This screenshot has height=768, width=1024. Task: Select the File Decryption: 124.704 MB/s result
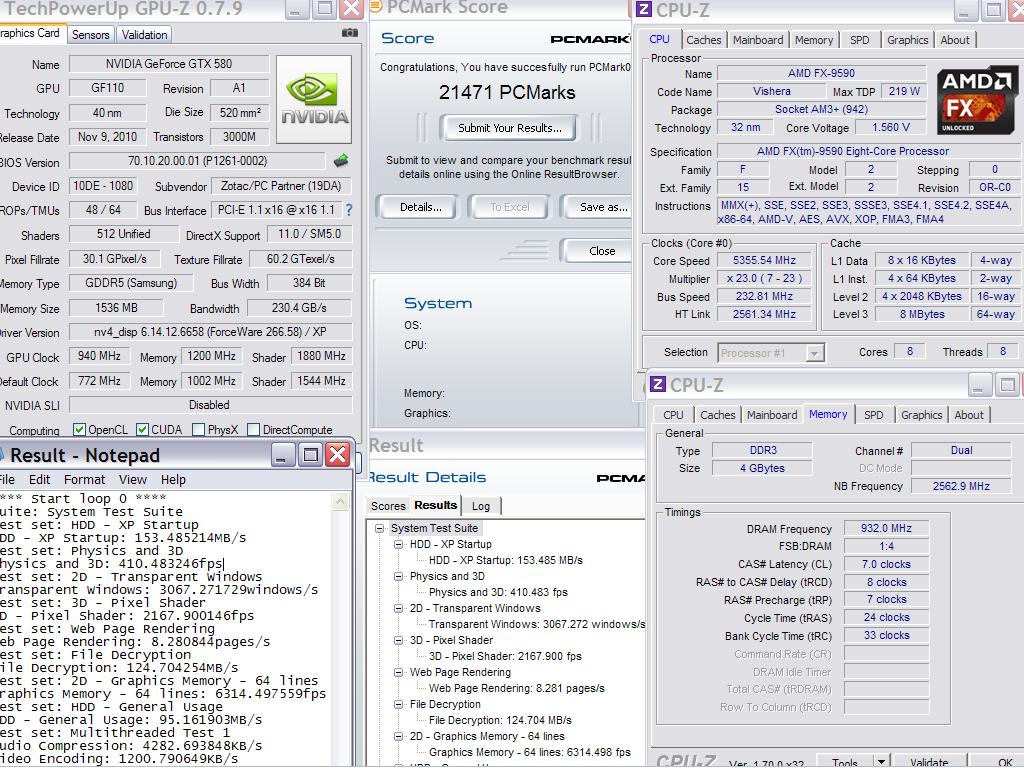pyautogui.click(x=500, y=720)
